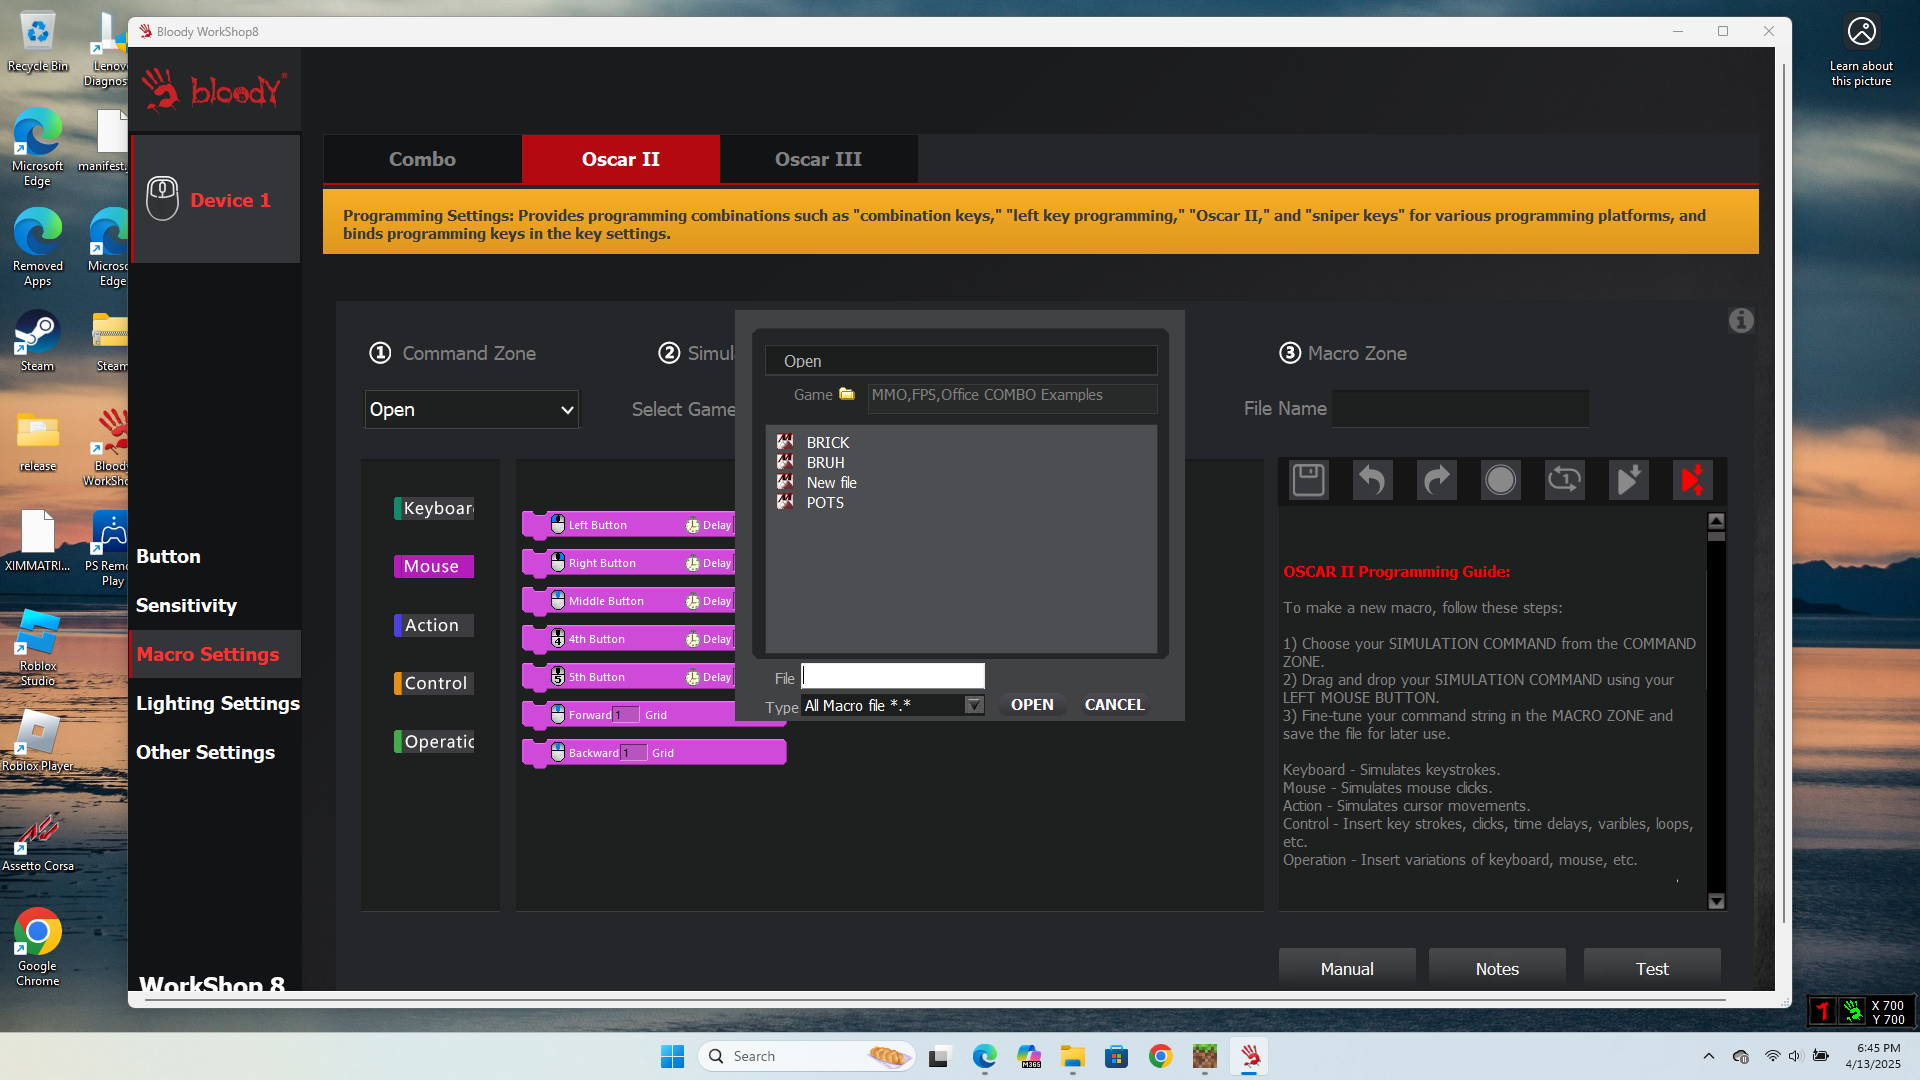Open the Type macro file dropdown

(x=973, y=706)
